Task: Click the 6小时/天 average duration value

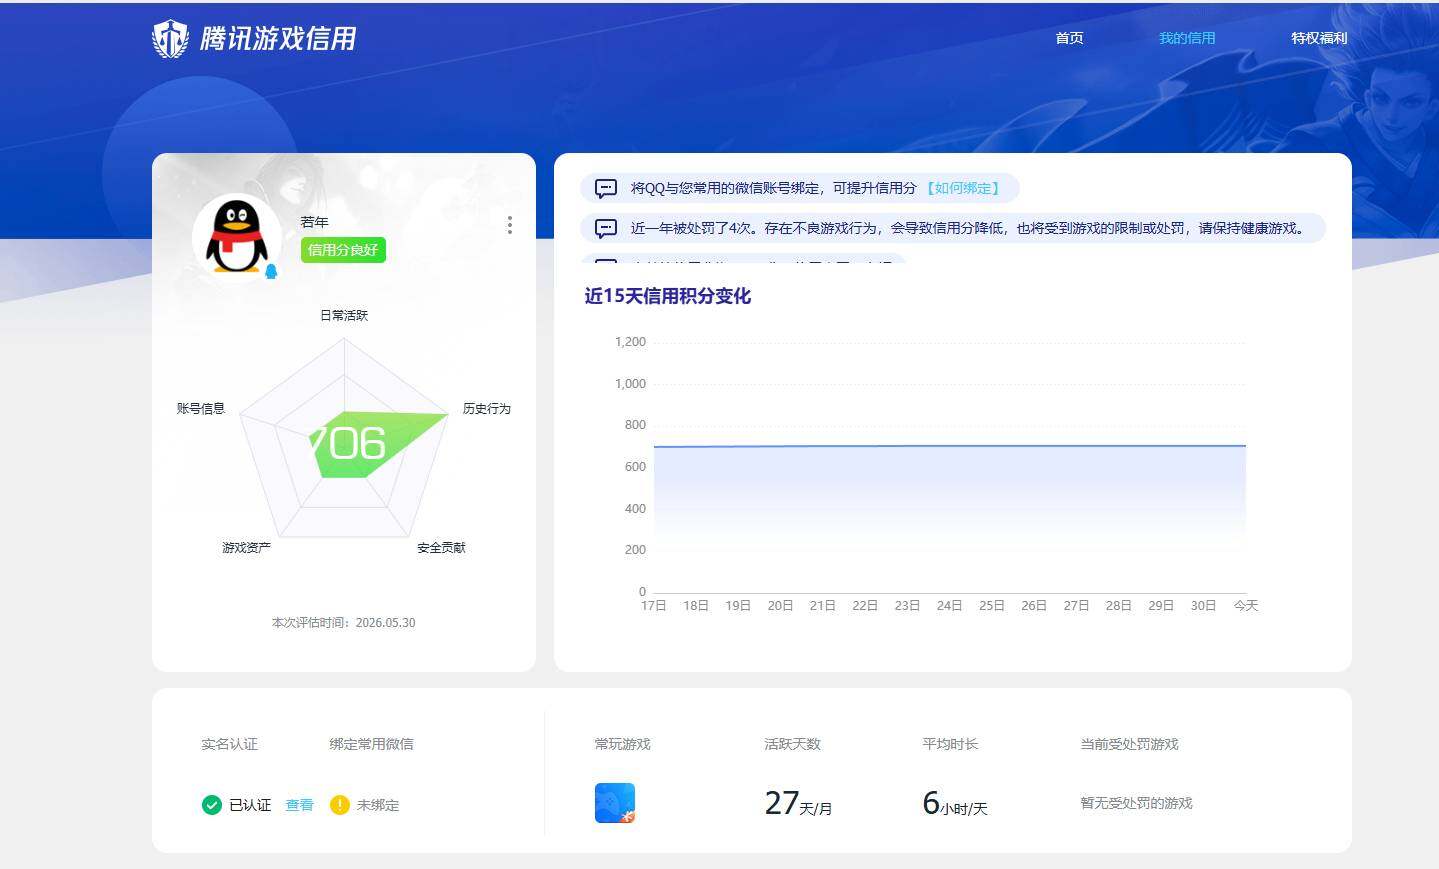Action: pyautogui.click(x=955, y=803)
